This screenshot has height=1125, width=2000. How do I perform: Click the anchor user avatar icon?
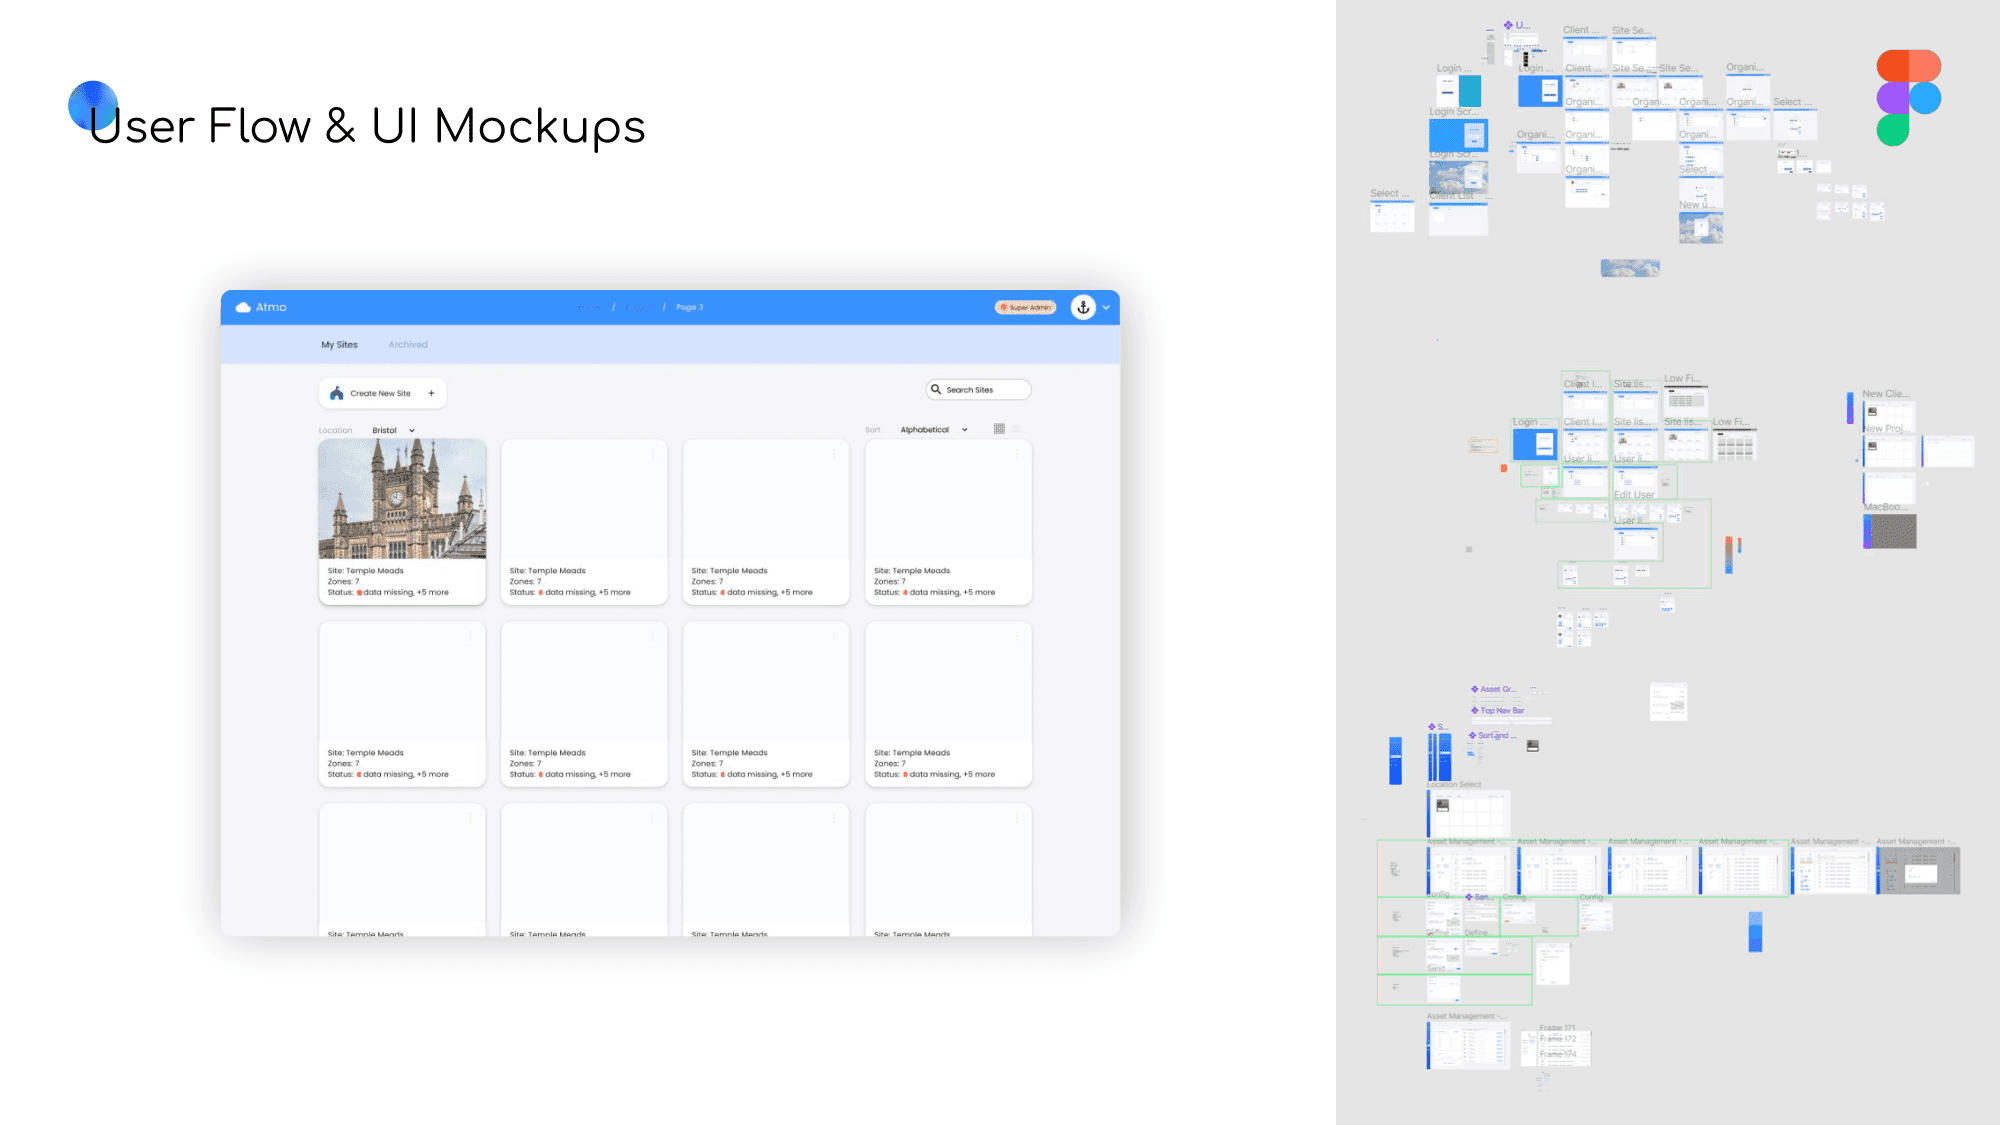tap(1083, 307)
